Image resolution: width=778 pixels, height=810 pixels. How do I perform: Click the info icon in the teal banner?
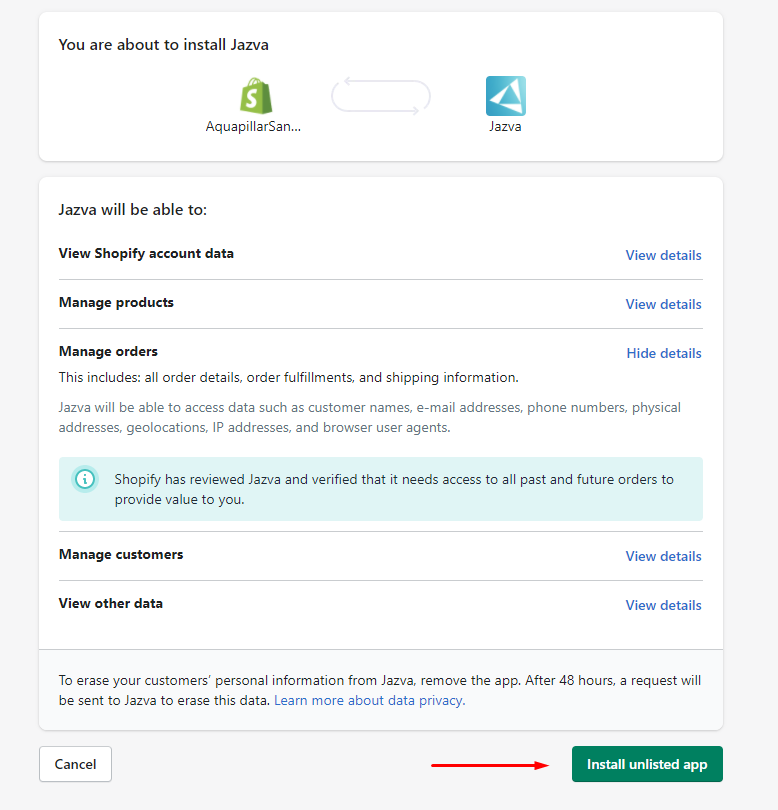(x=86, y=479)
